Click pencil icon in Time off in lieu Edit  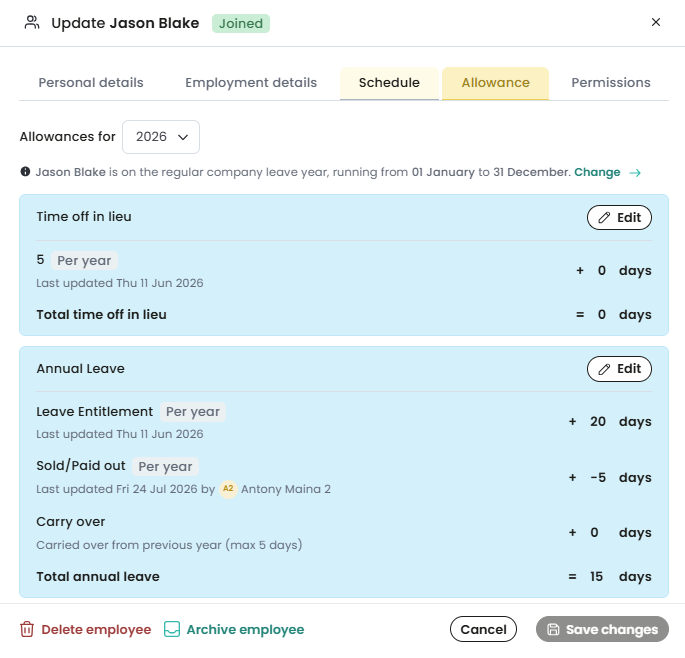pyautogui.click(x=604, y=218)
